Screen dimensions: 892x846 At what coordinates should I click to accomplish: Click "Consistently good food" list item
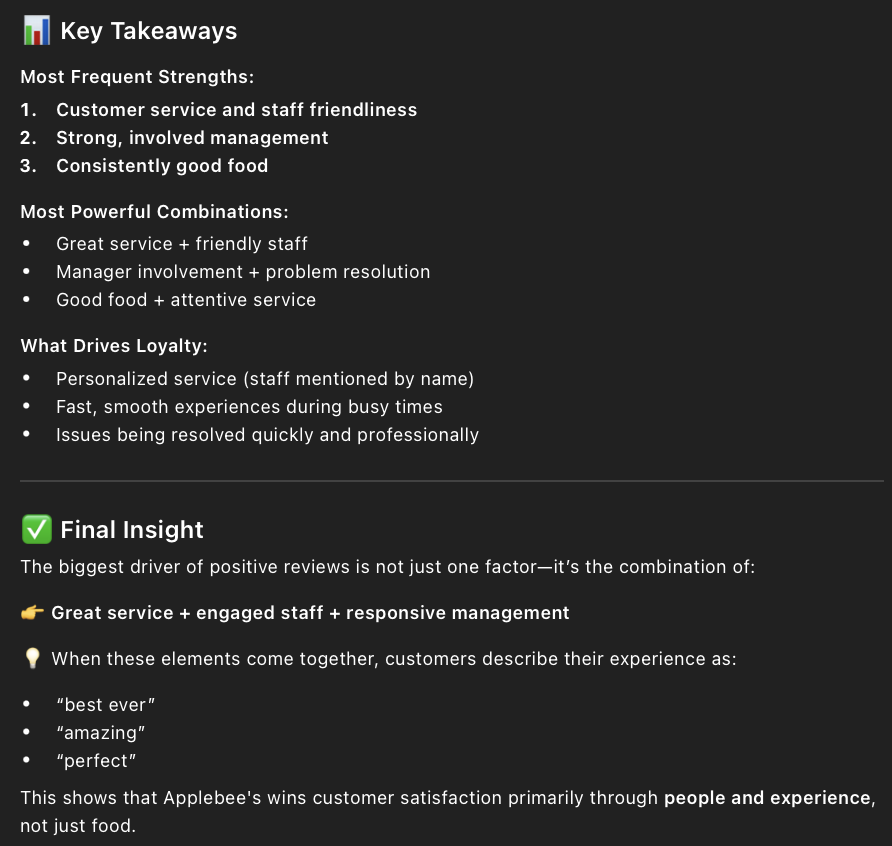(162, 166)
